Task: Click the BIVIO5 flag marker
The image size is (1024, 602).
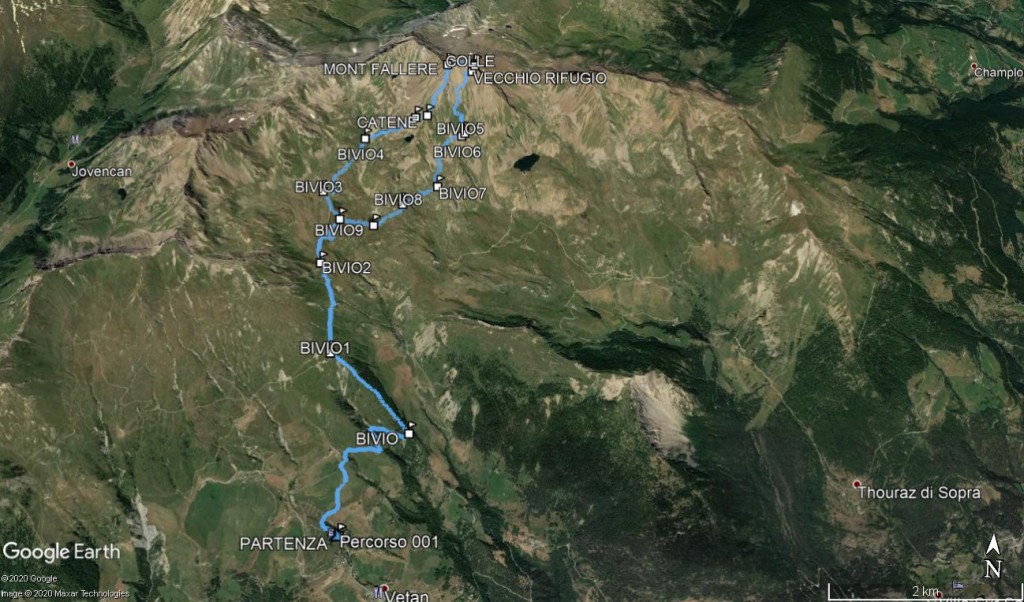Action: tap(462, 134)
